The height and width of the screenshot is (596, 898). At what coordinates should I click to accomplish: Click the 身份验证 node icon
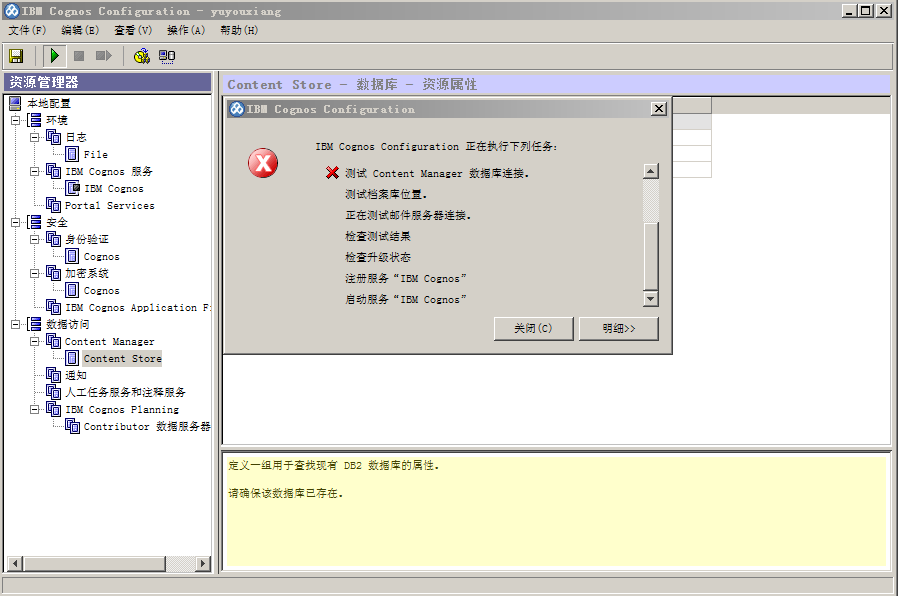53,239
